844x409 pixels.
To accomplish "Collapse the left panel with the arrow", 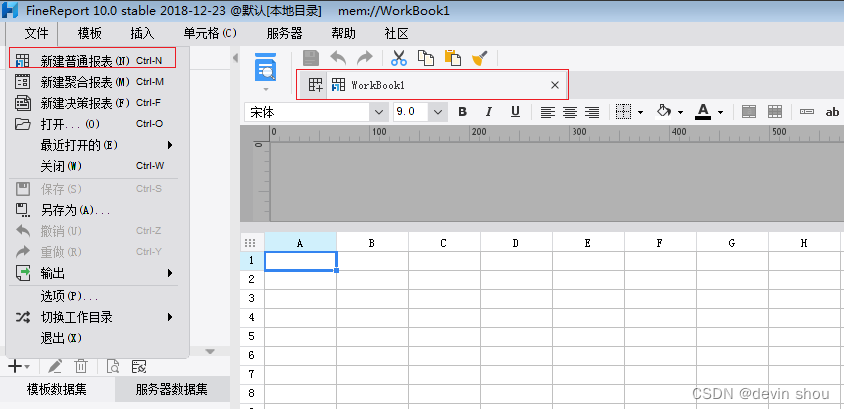I will tap(235, 58).
